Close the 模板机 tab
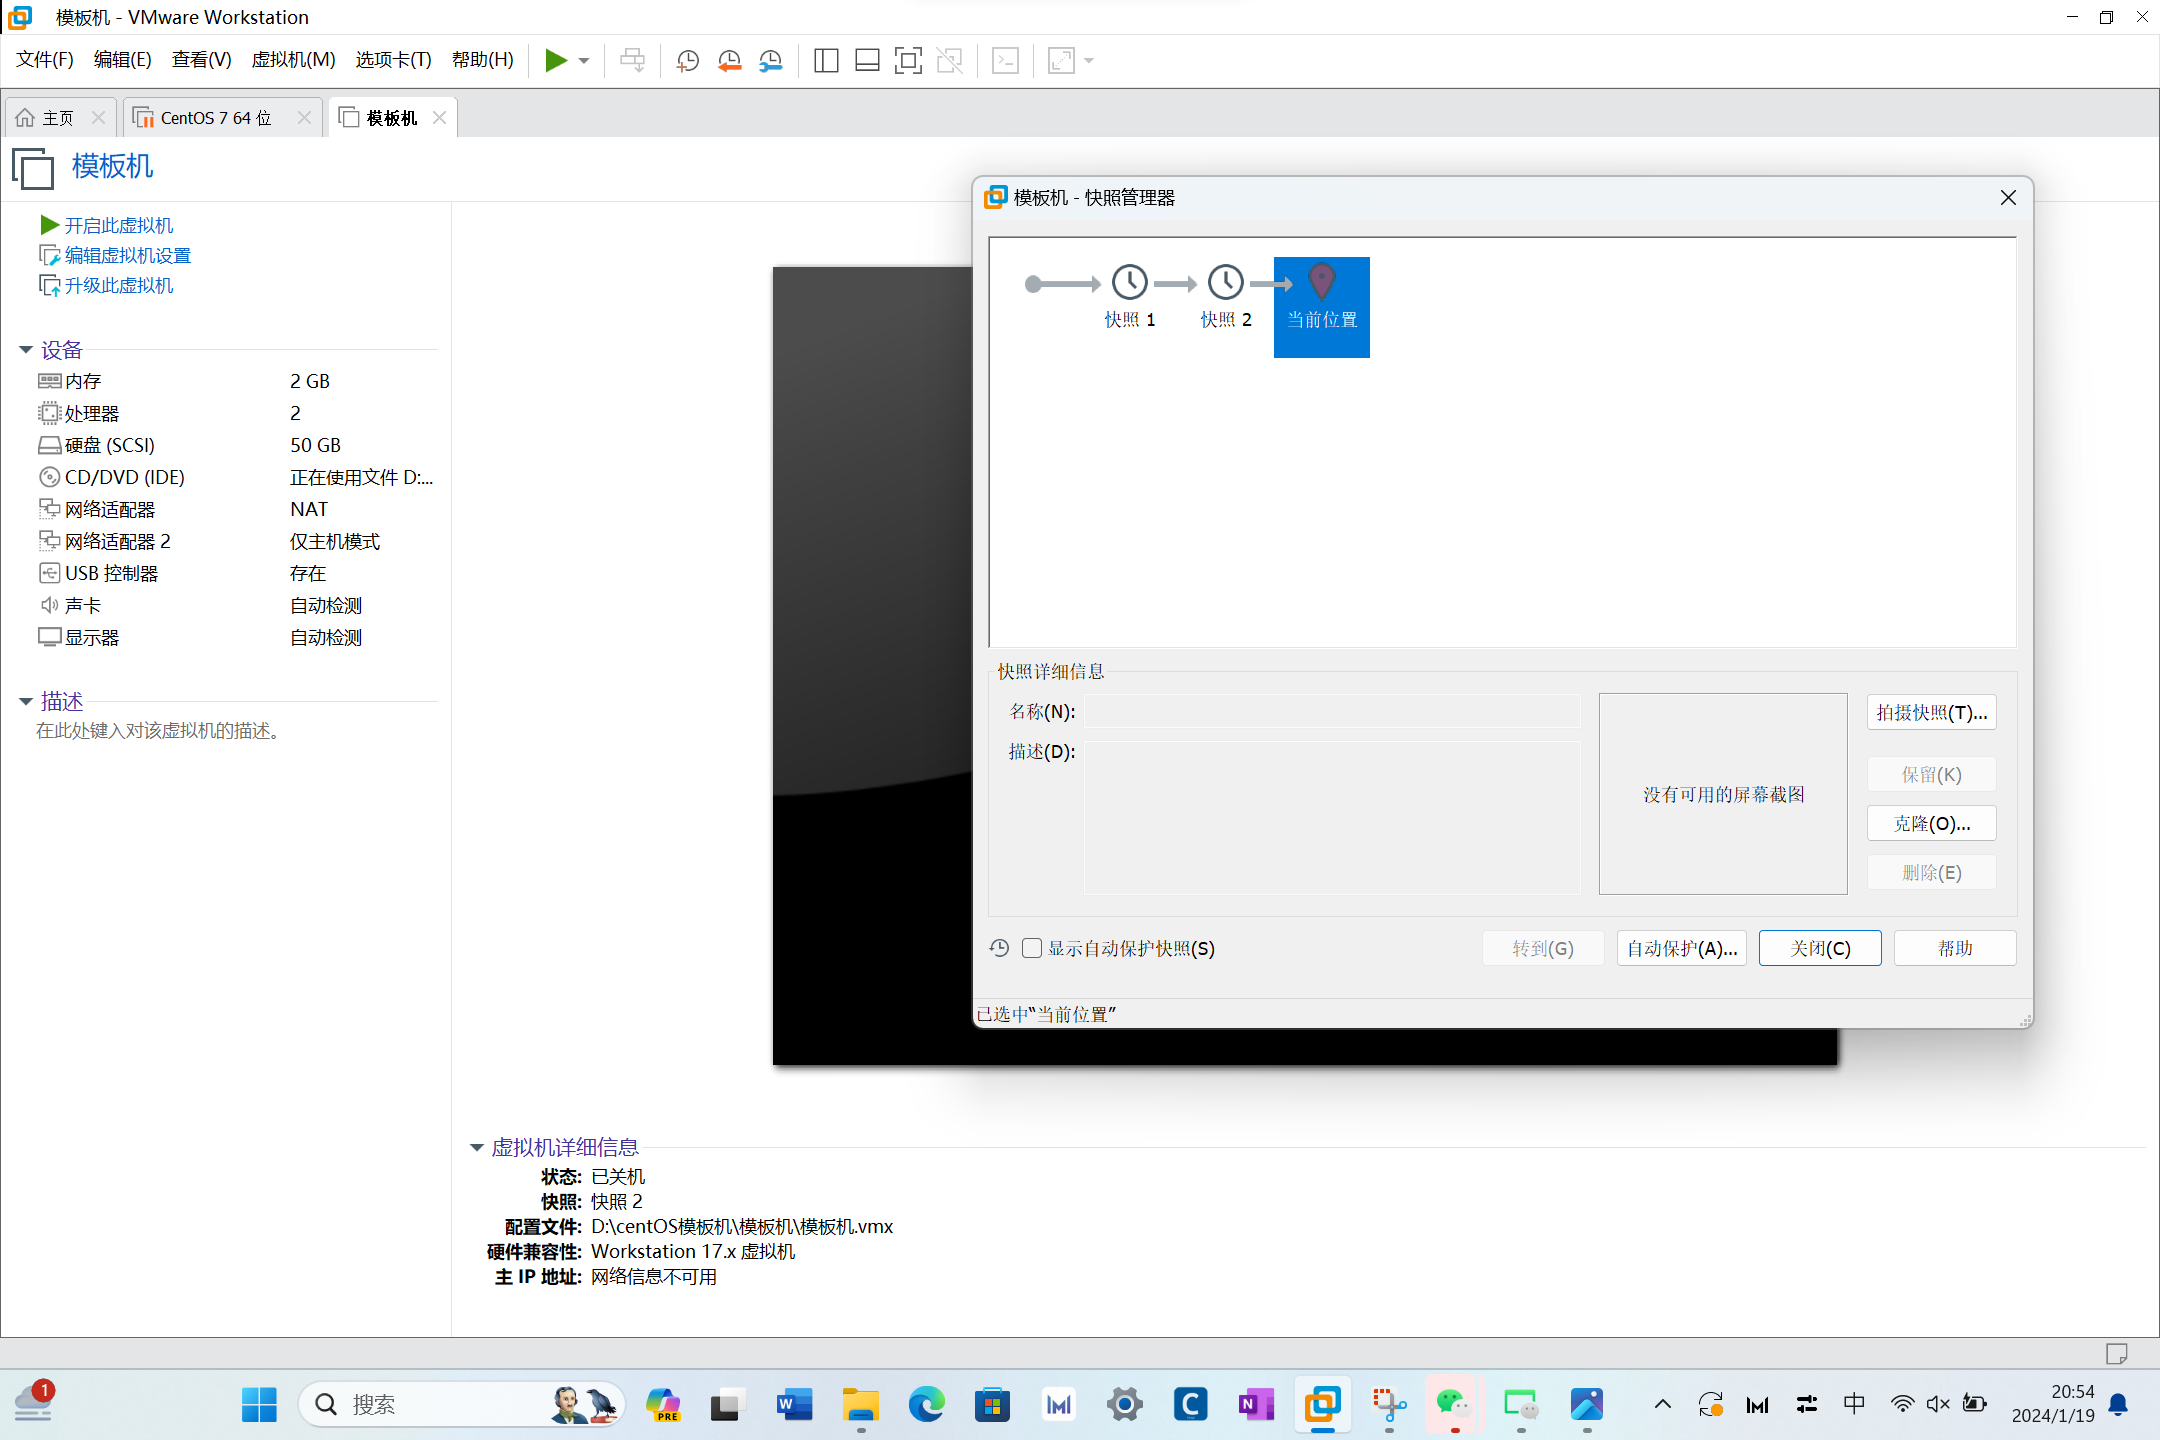 point(439,118)
